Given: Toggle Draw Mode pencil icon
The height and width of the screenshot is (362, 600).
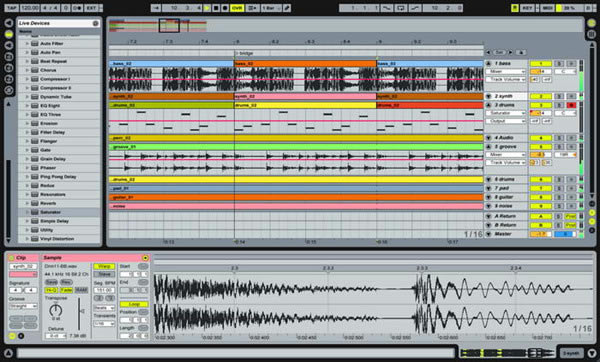Looking at the screenshot, I should pos(287,8).
